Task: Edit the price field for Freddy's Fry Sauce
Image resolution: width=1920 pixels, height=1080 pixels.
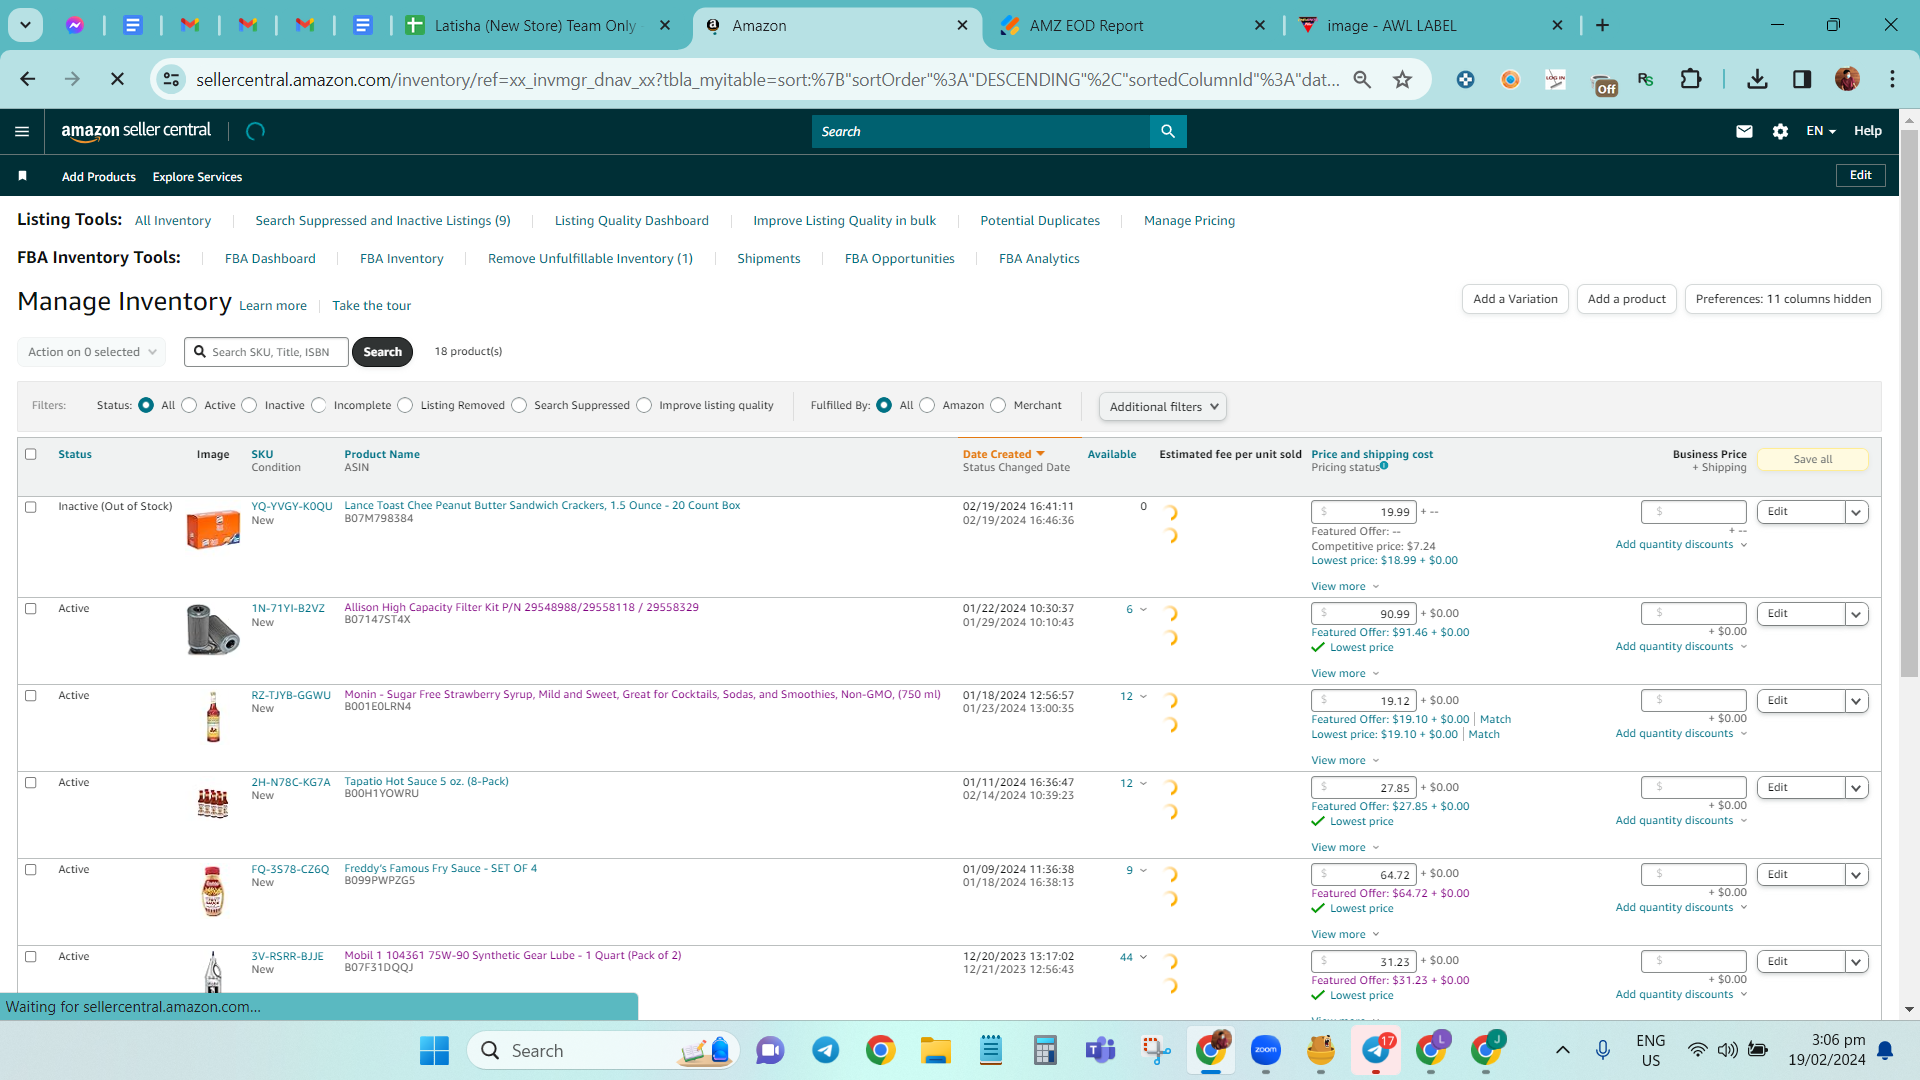Action: [x=1364, y=874]
